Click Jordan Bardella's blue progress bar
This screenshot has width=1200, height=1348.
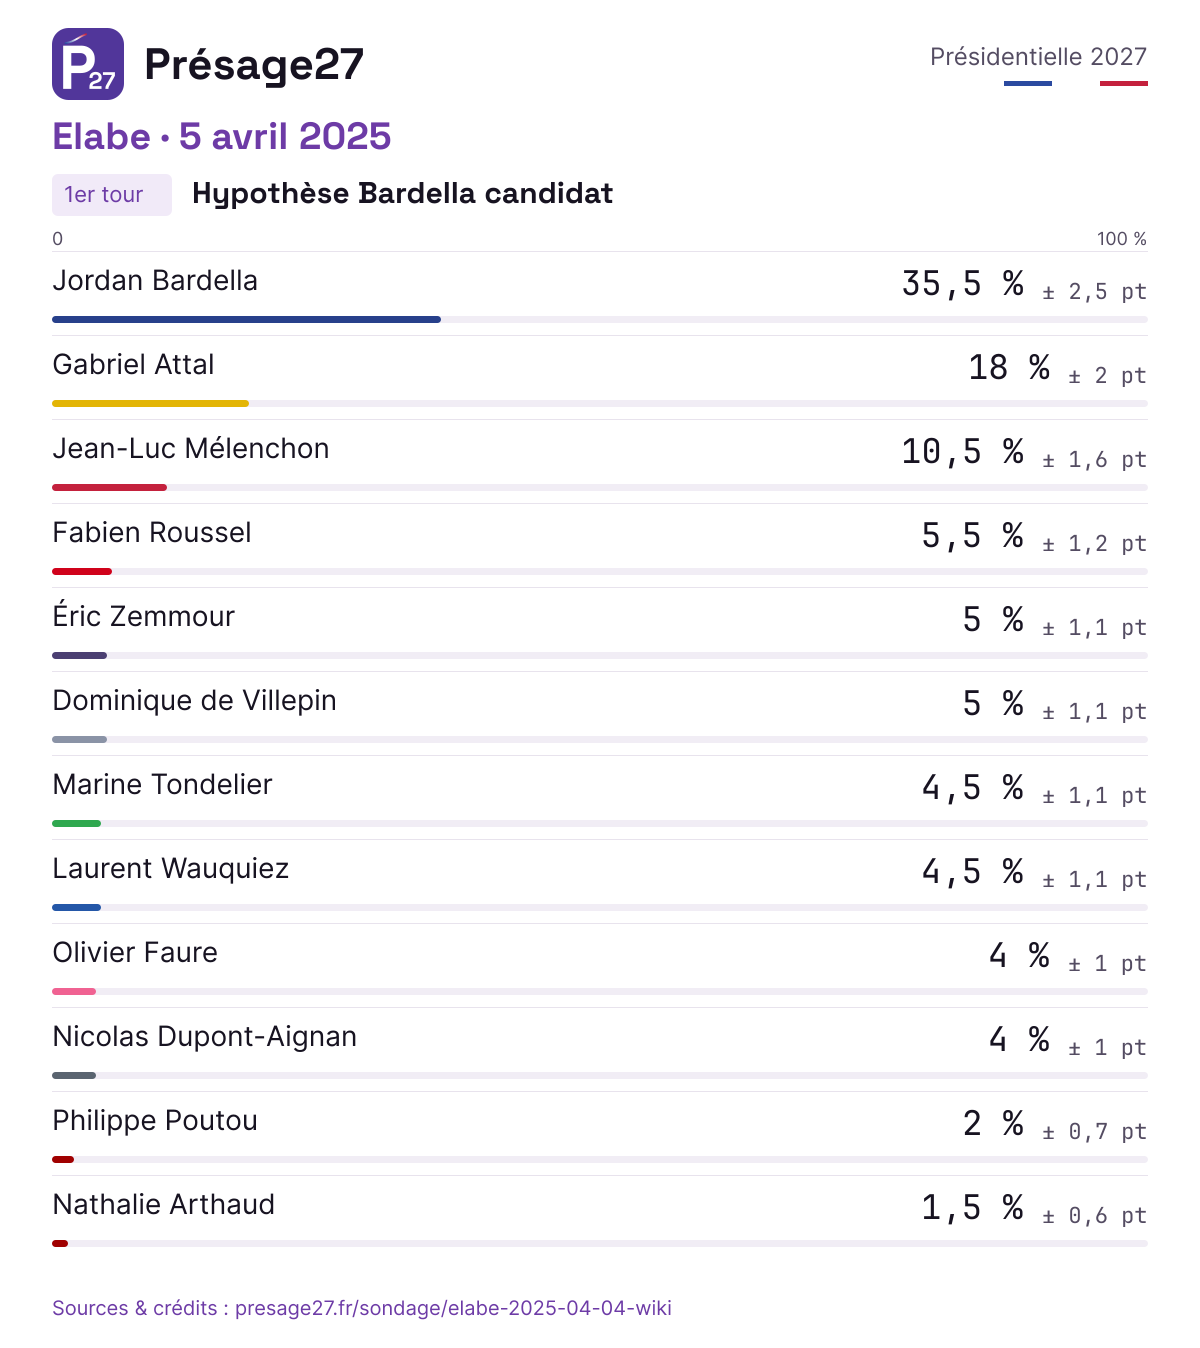coord(246,320)
